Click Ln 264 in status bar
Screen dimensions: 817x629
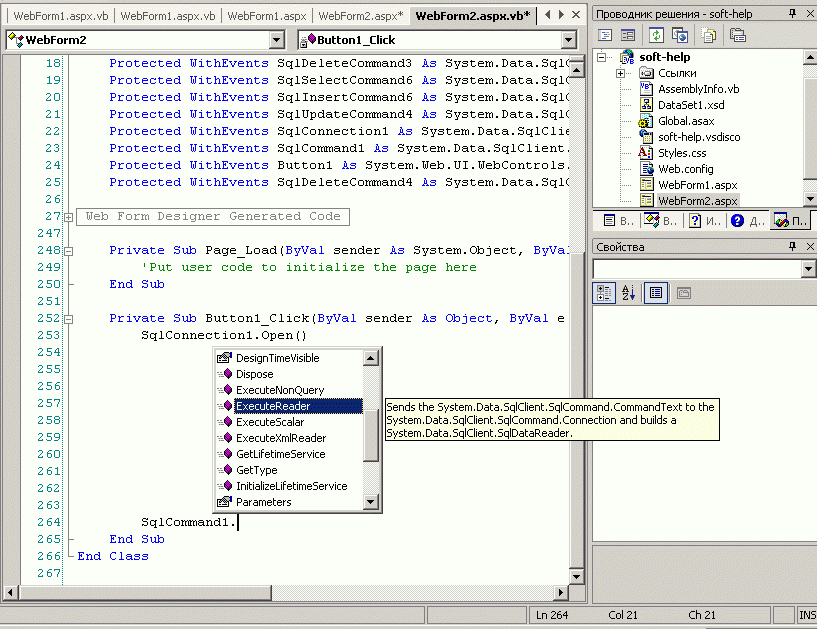coord(552,615)
